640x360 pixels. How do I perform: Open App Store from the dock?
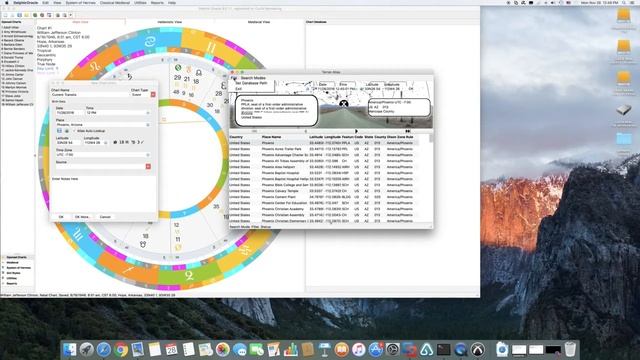(x=376, y=350)
